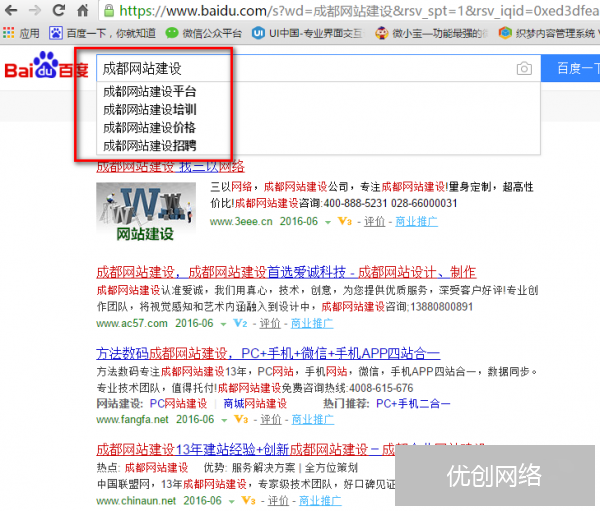Click the Baidu logo
600x511 pixels.
[46, 65]
